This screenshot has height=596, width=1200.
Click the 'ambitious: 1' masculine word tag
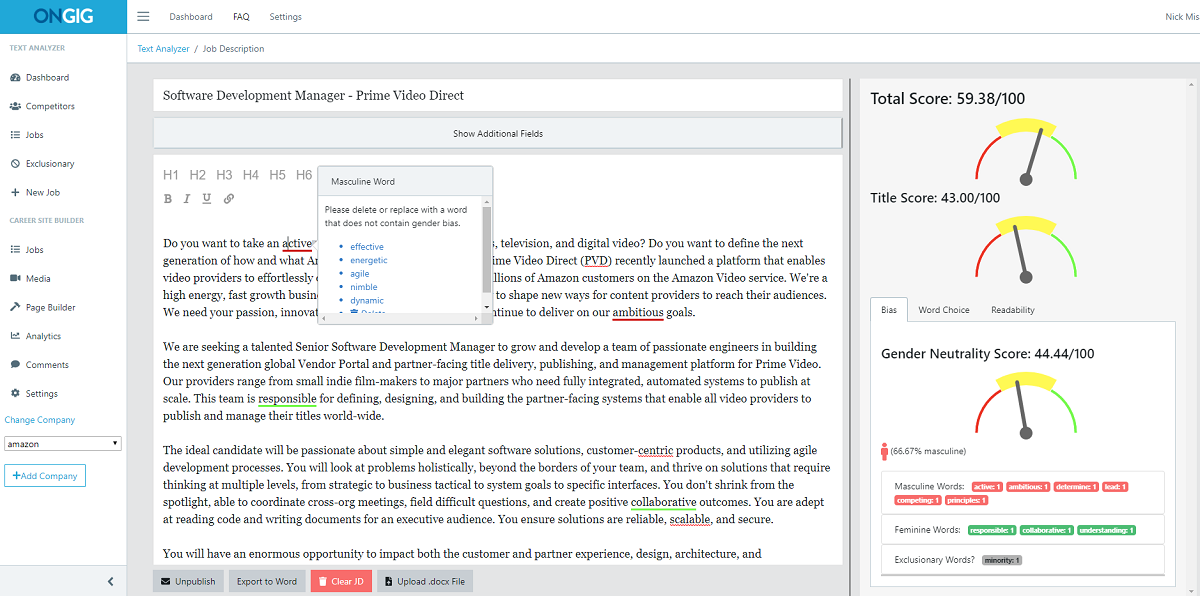tap(1028, 487)
